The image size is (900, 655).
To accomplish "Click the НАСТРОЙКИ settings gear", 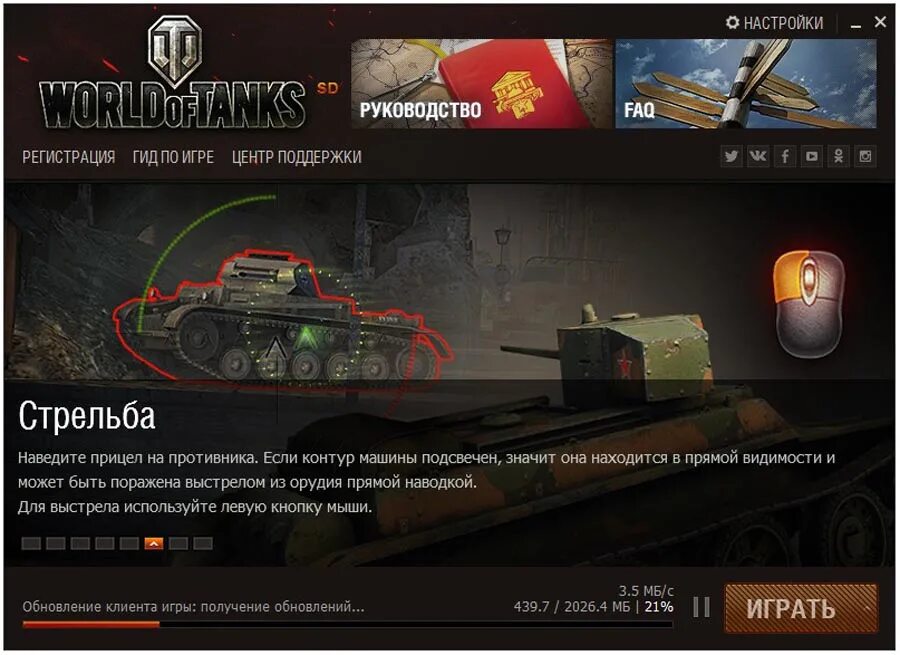I will pos(732,23).
